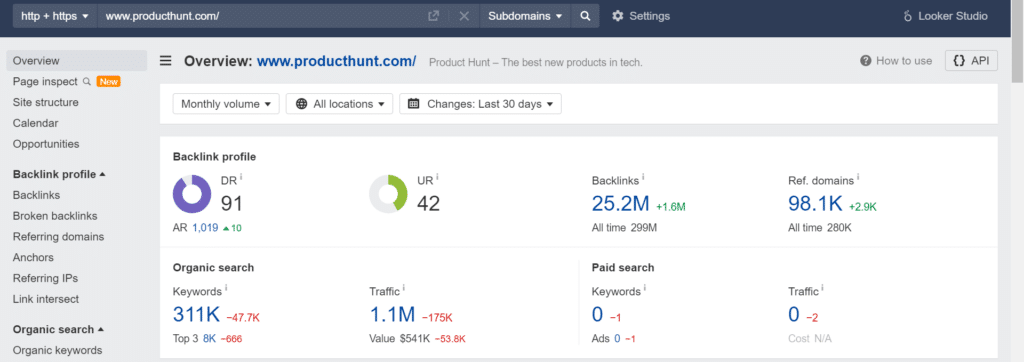This screenshot has width=1024, height=362.
Task: Click info icon beside Organic Keywords
Action: point(226,288)
